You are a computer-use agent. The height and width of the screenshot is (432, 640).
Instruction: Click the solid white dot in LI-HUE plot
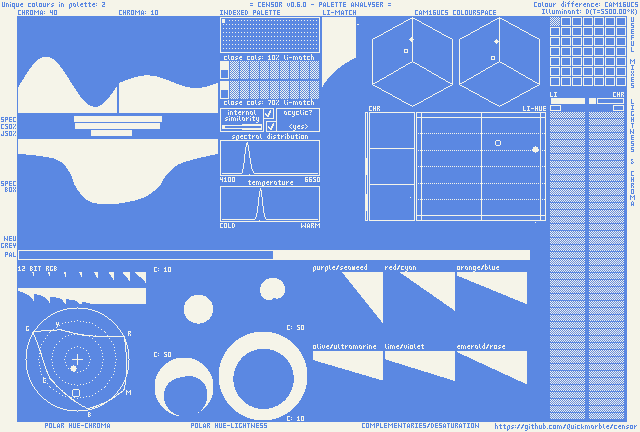(535, 149)
